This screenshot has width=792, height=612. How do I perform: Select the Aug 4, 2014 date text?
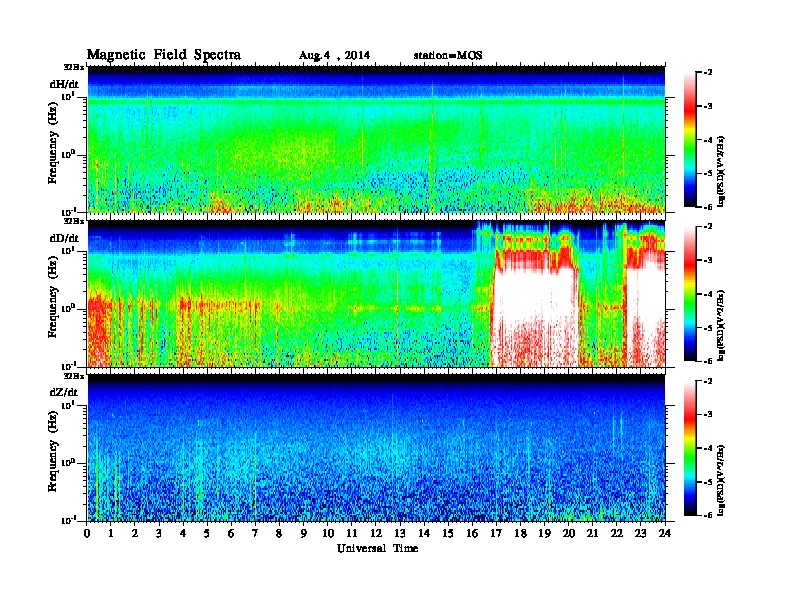[334, 56]
